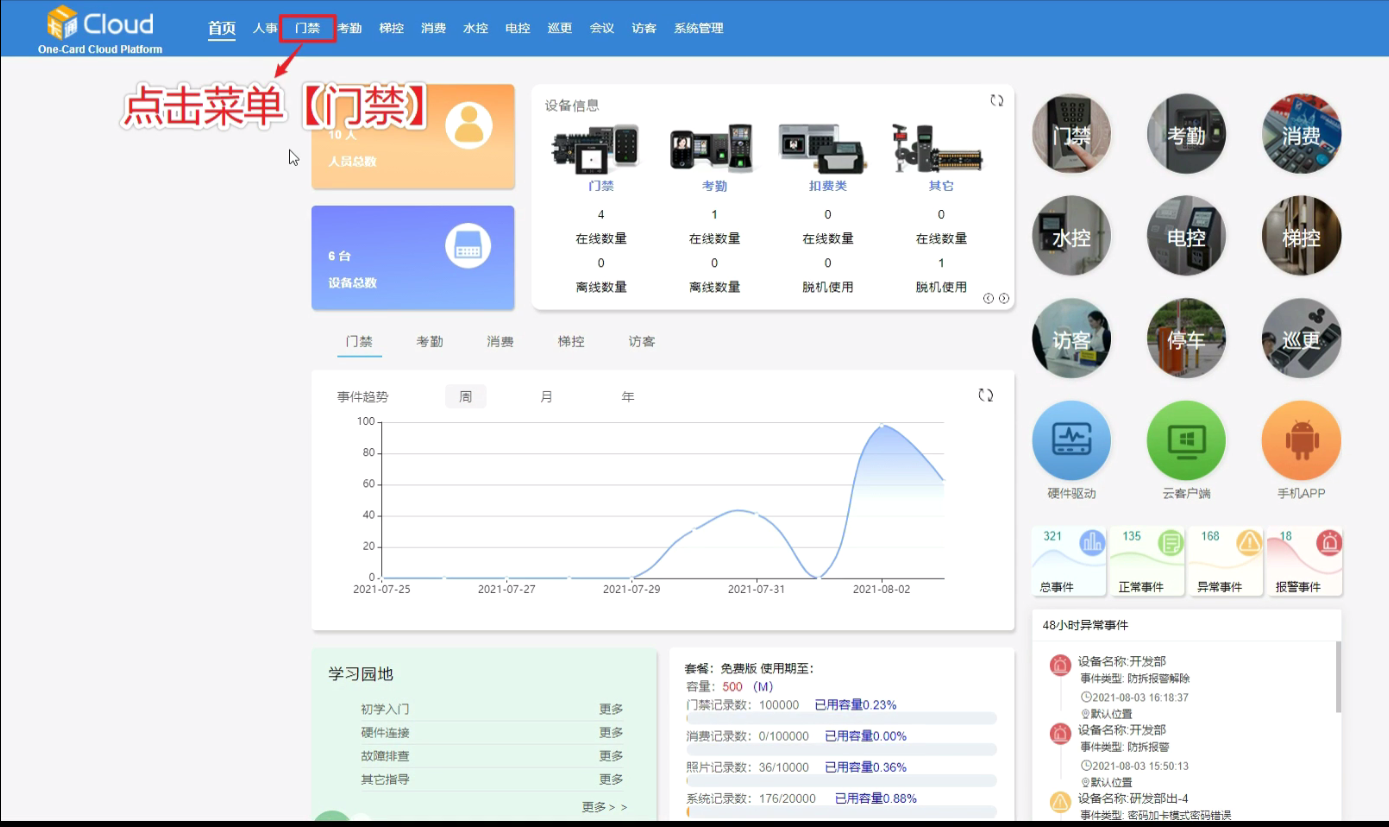The width and height of the screenshot is (1389, 827).
Task: Click the 消费 consumption circle icon
Action: tap(1301, 134)
